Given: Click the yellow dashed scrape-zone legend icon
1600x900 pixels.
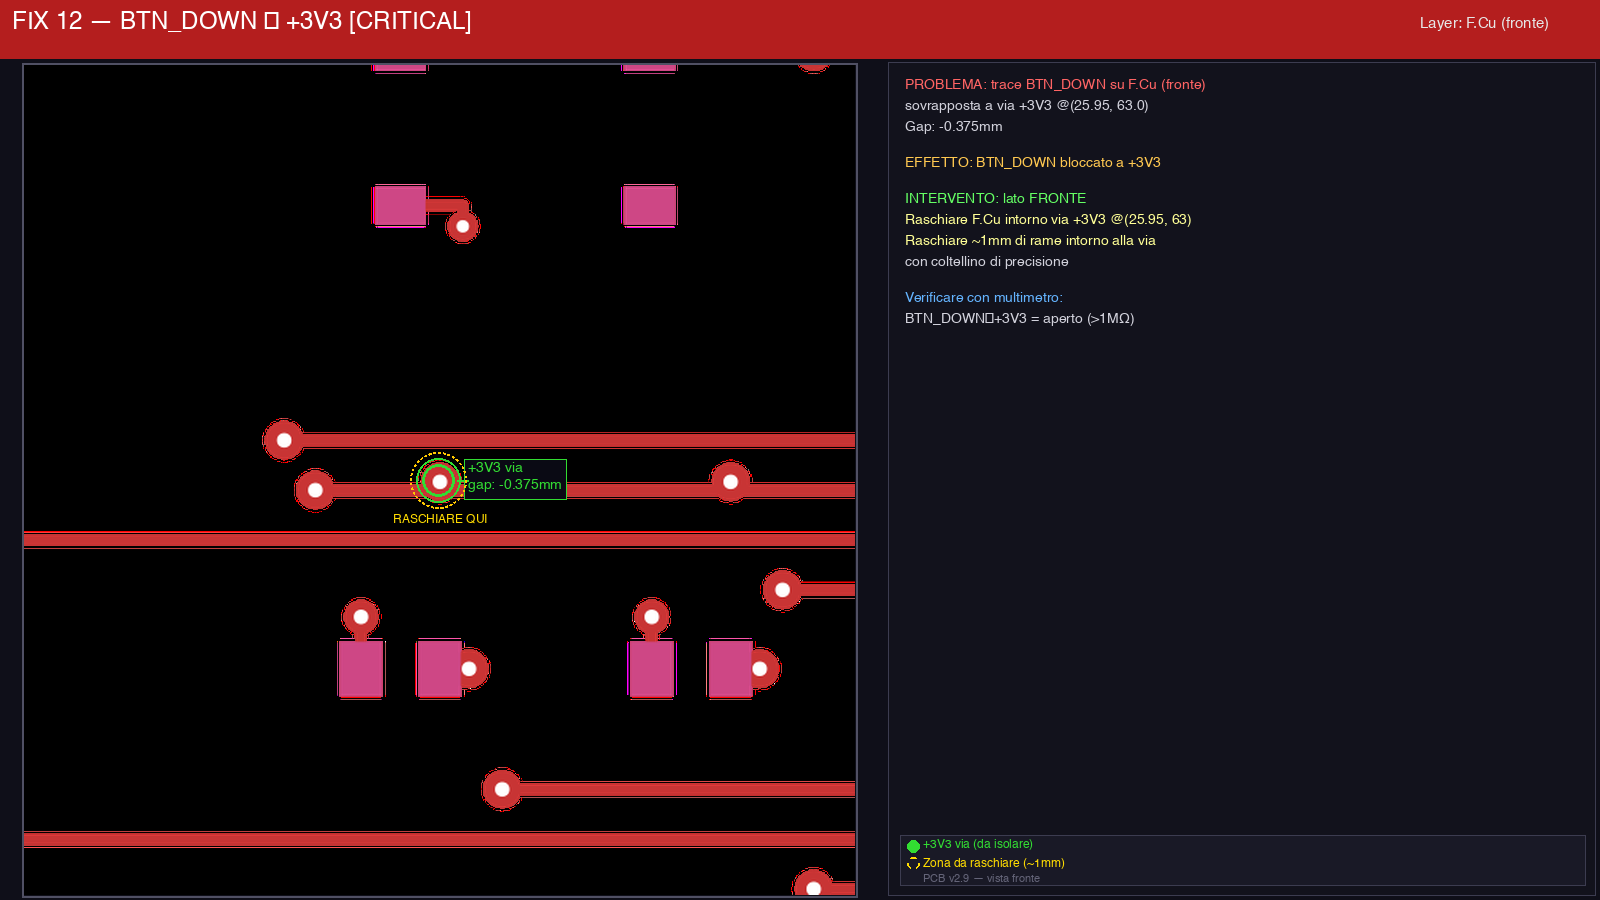Looking at the screenshot, I should tap(913, 864).
